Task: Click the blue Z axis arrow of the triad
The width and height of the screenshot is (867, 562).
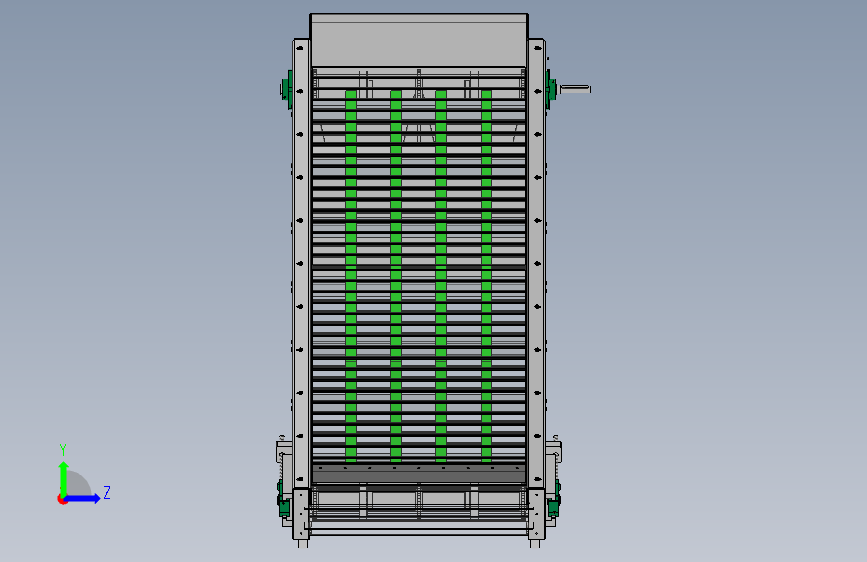Action: (83, 498)
